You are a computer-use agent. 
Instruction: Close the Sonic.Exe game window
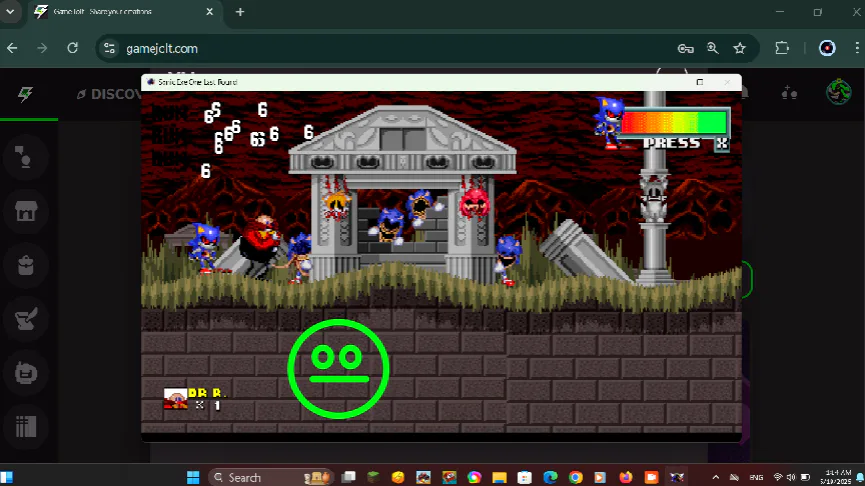click(x=727, y=82)
